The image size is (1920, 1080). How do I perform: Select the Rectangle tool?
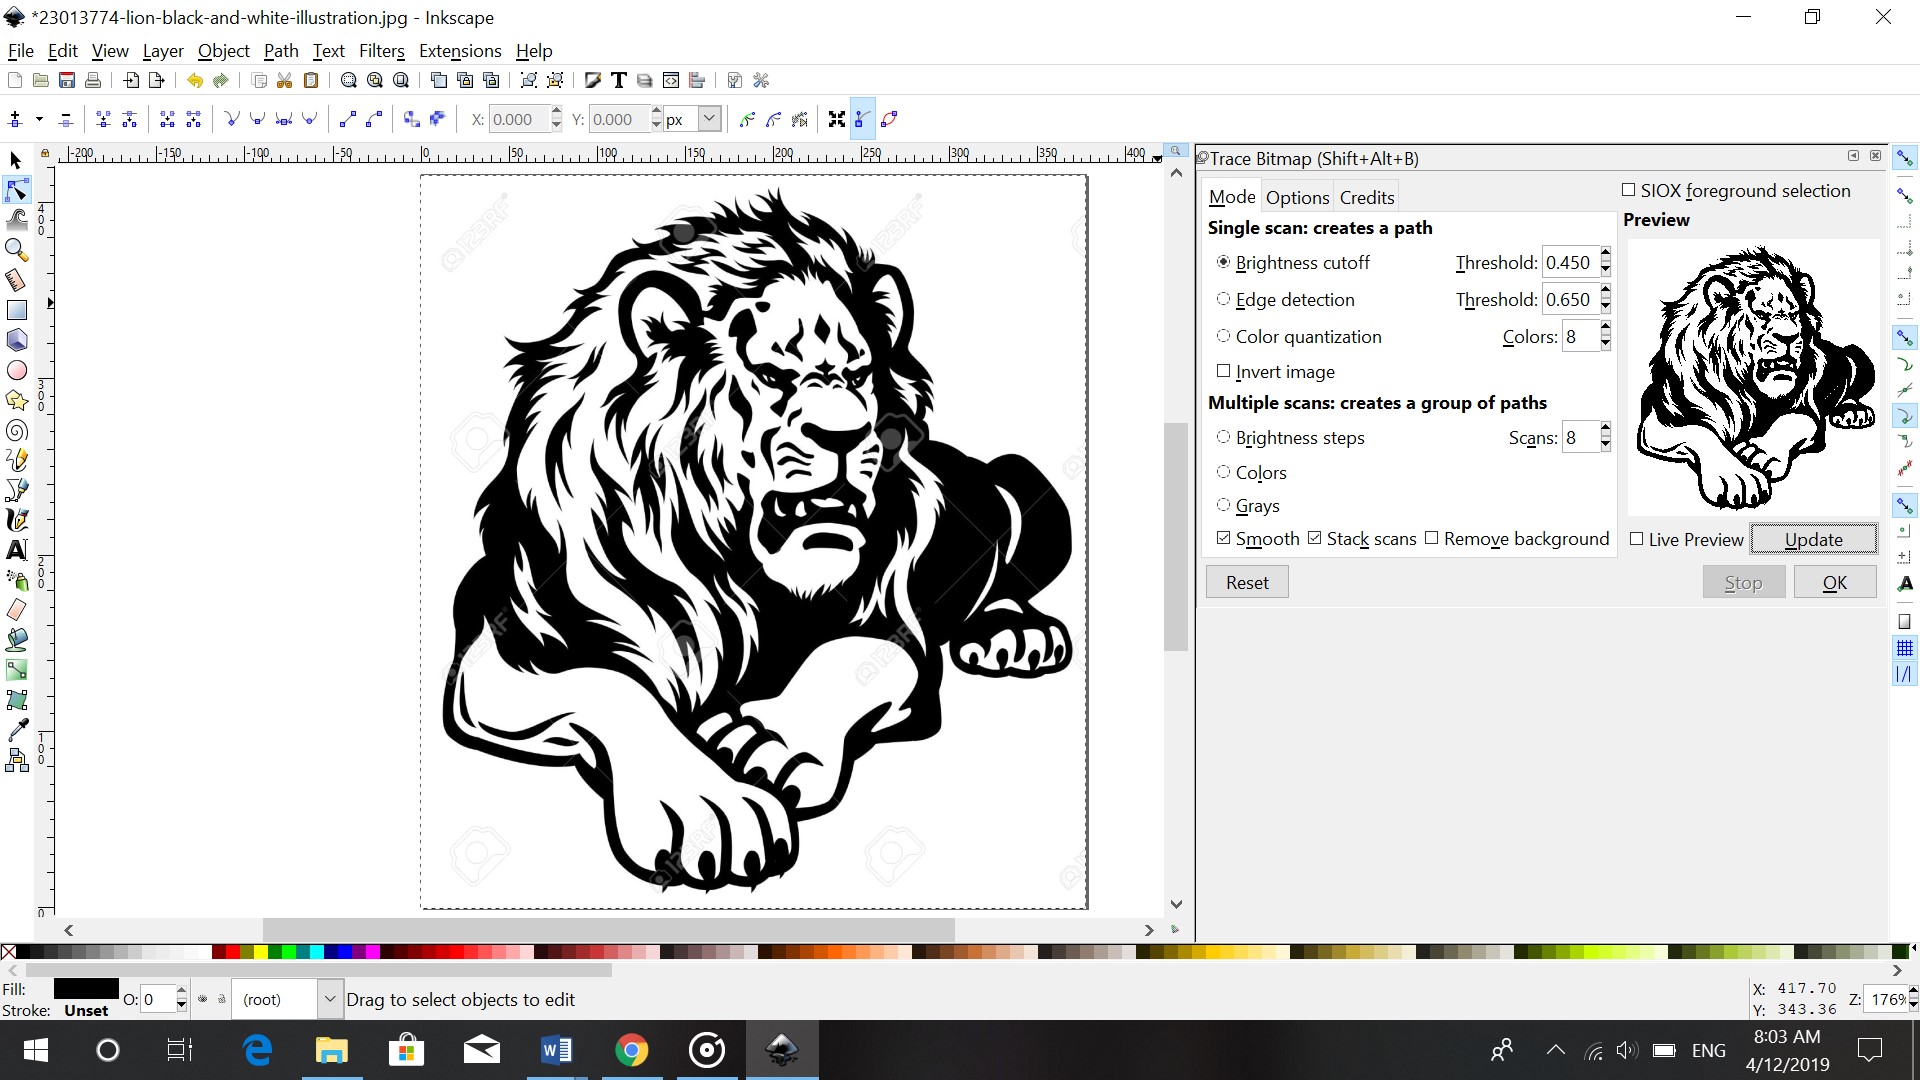[x=16, y=310]
